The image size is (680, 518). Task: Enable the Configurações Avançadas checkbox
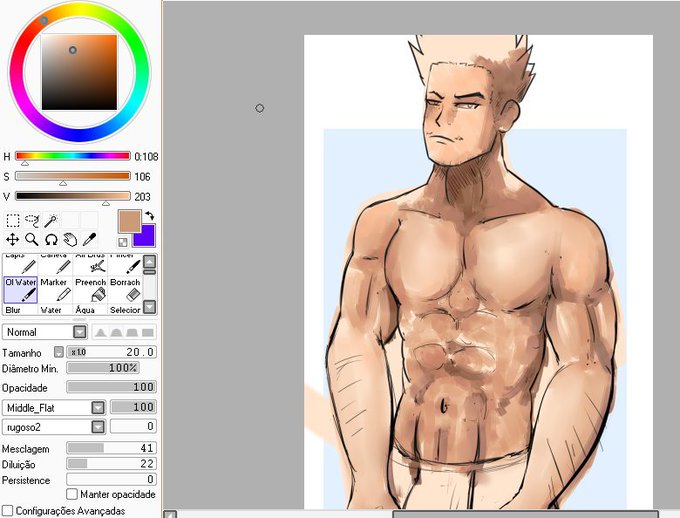coord(7,511)
